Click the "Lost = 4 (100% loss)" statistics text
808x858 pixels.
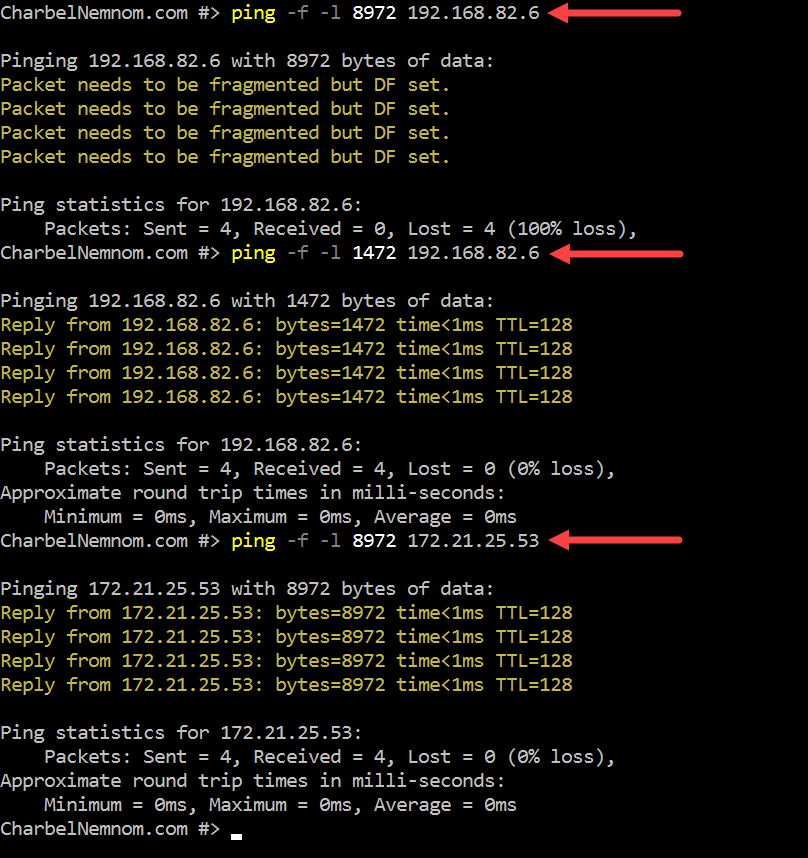[x=517, y=229]
